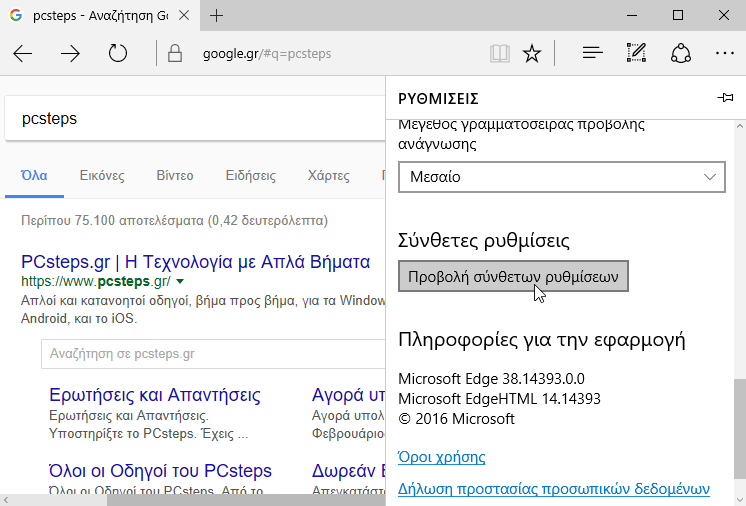The height and width of the screenshot is (506, 746).
Task: Click settings pane scroll-up arrow
Action: [740, 126]
